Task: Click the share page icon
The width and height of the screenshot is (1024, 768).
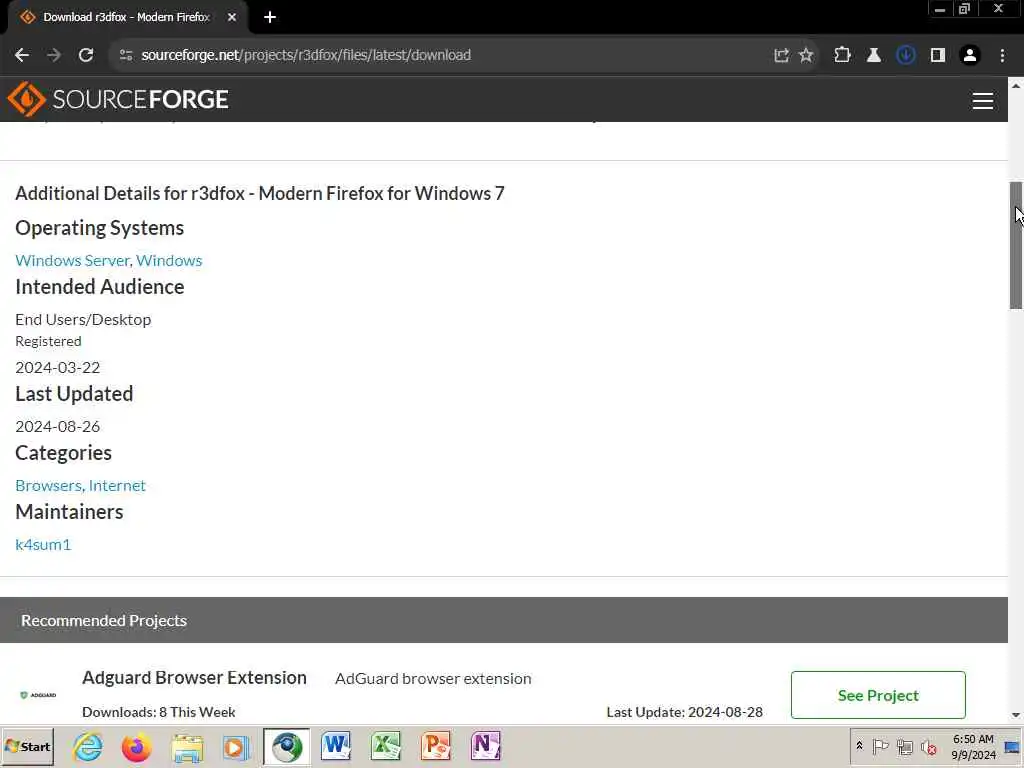Action: click(x=781, y=56)
